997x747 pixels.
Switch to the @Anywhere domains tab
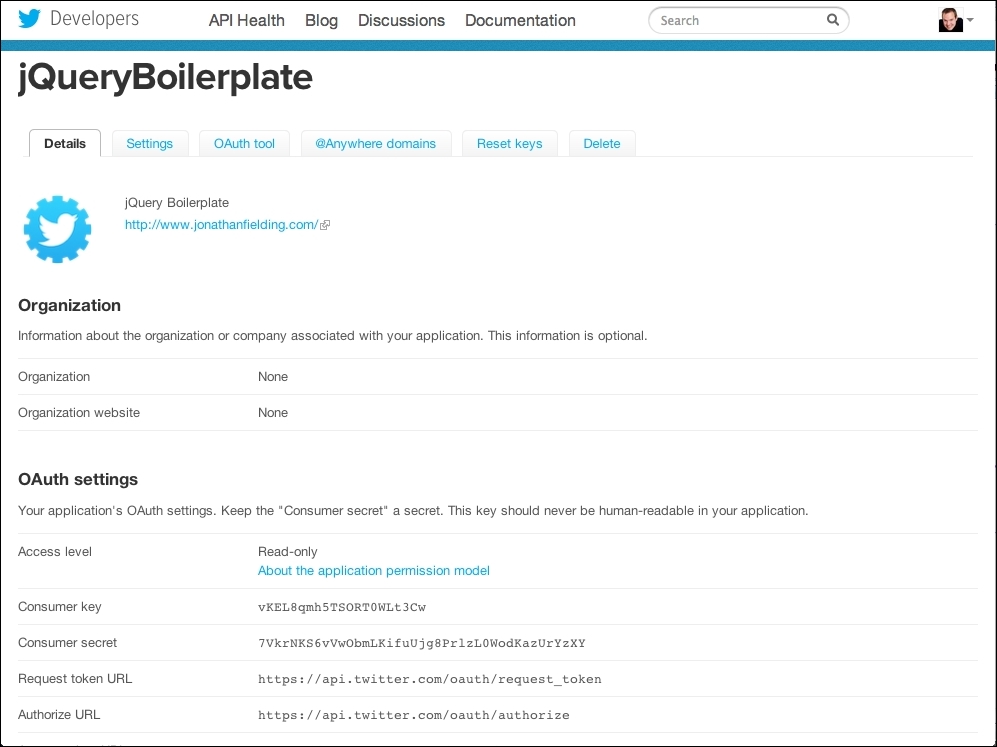376,143
